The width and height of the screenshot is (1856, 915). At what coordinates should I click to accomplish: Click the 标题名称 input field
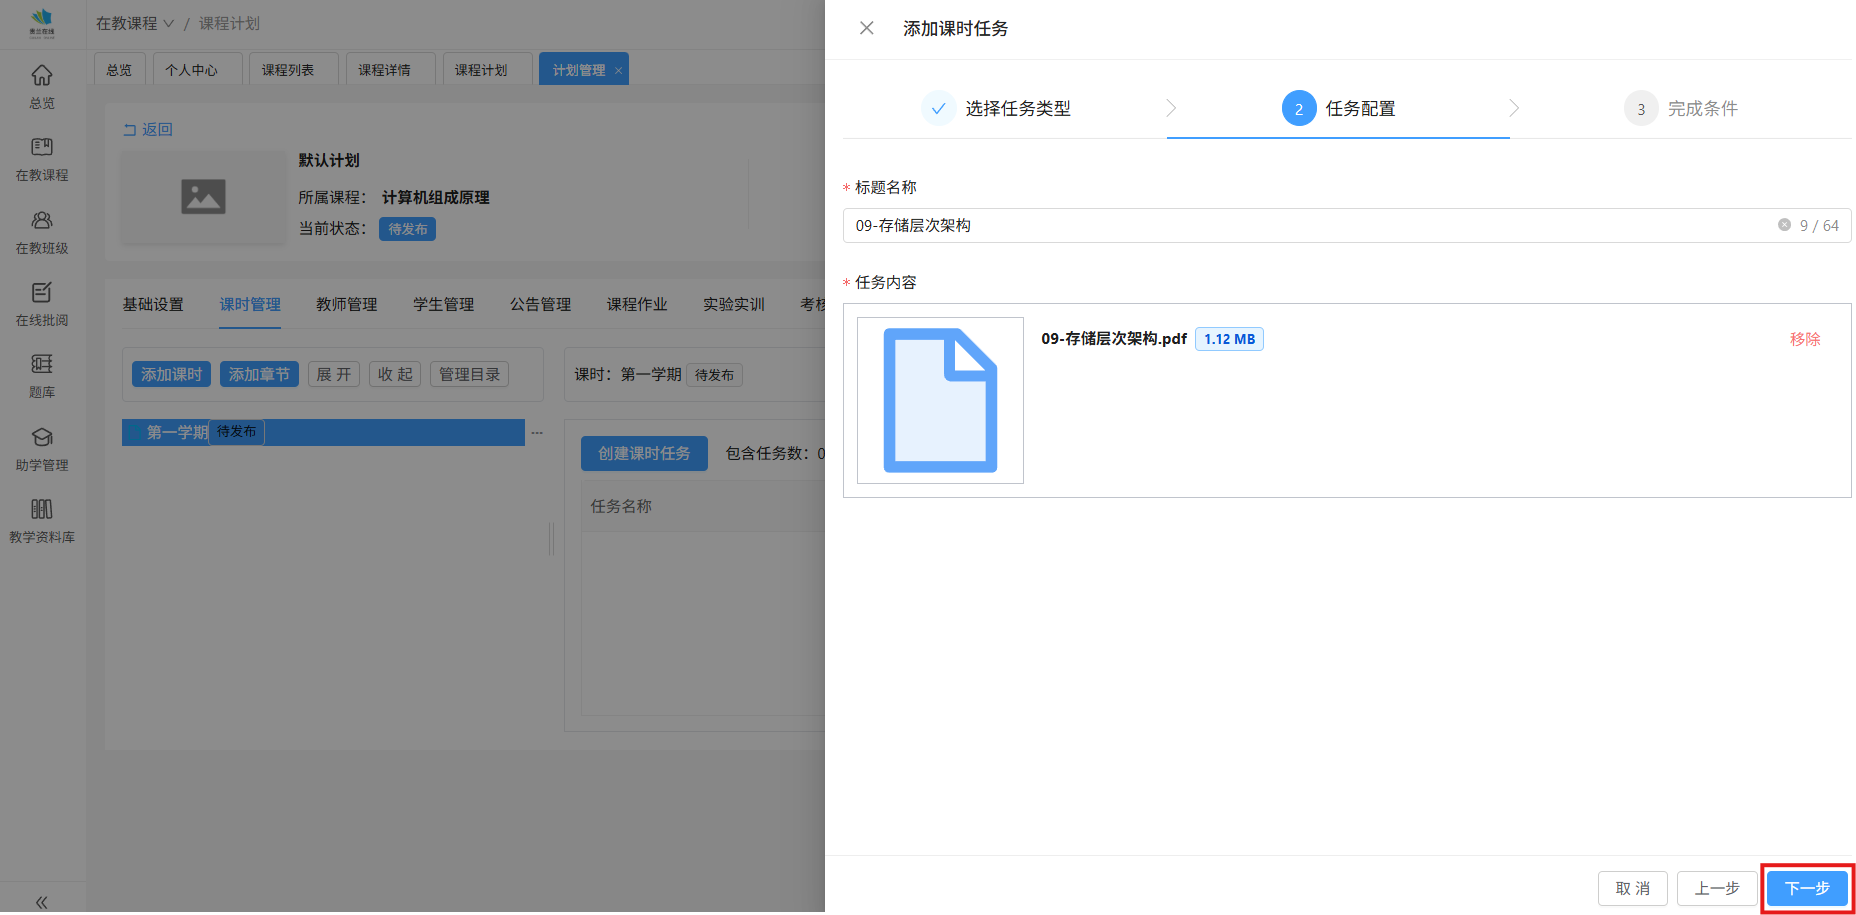point(1300,226)
